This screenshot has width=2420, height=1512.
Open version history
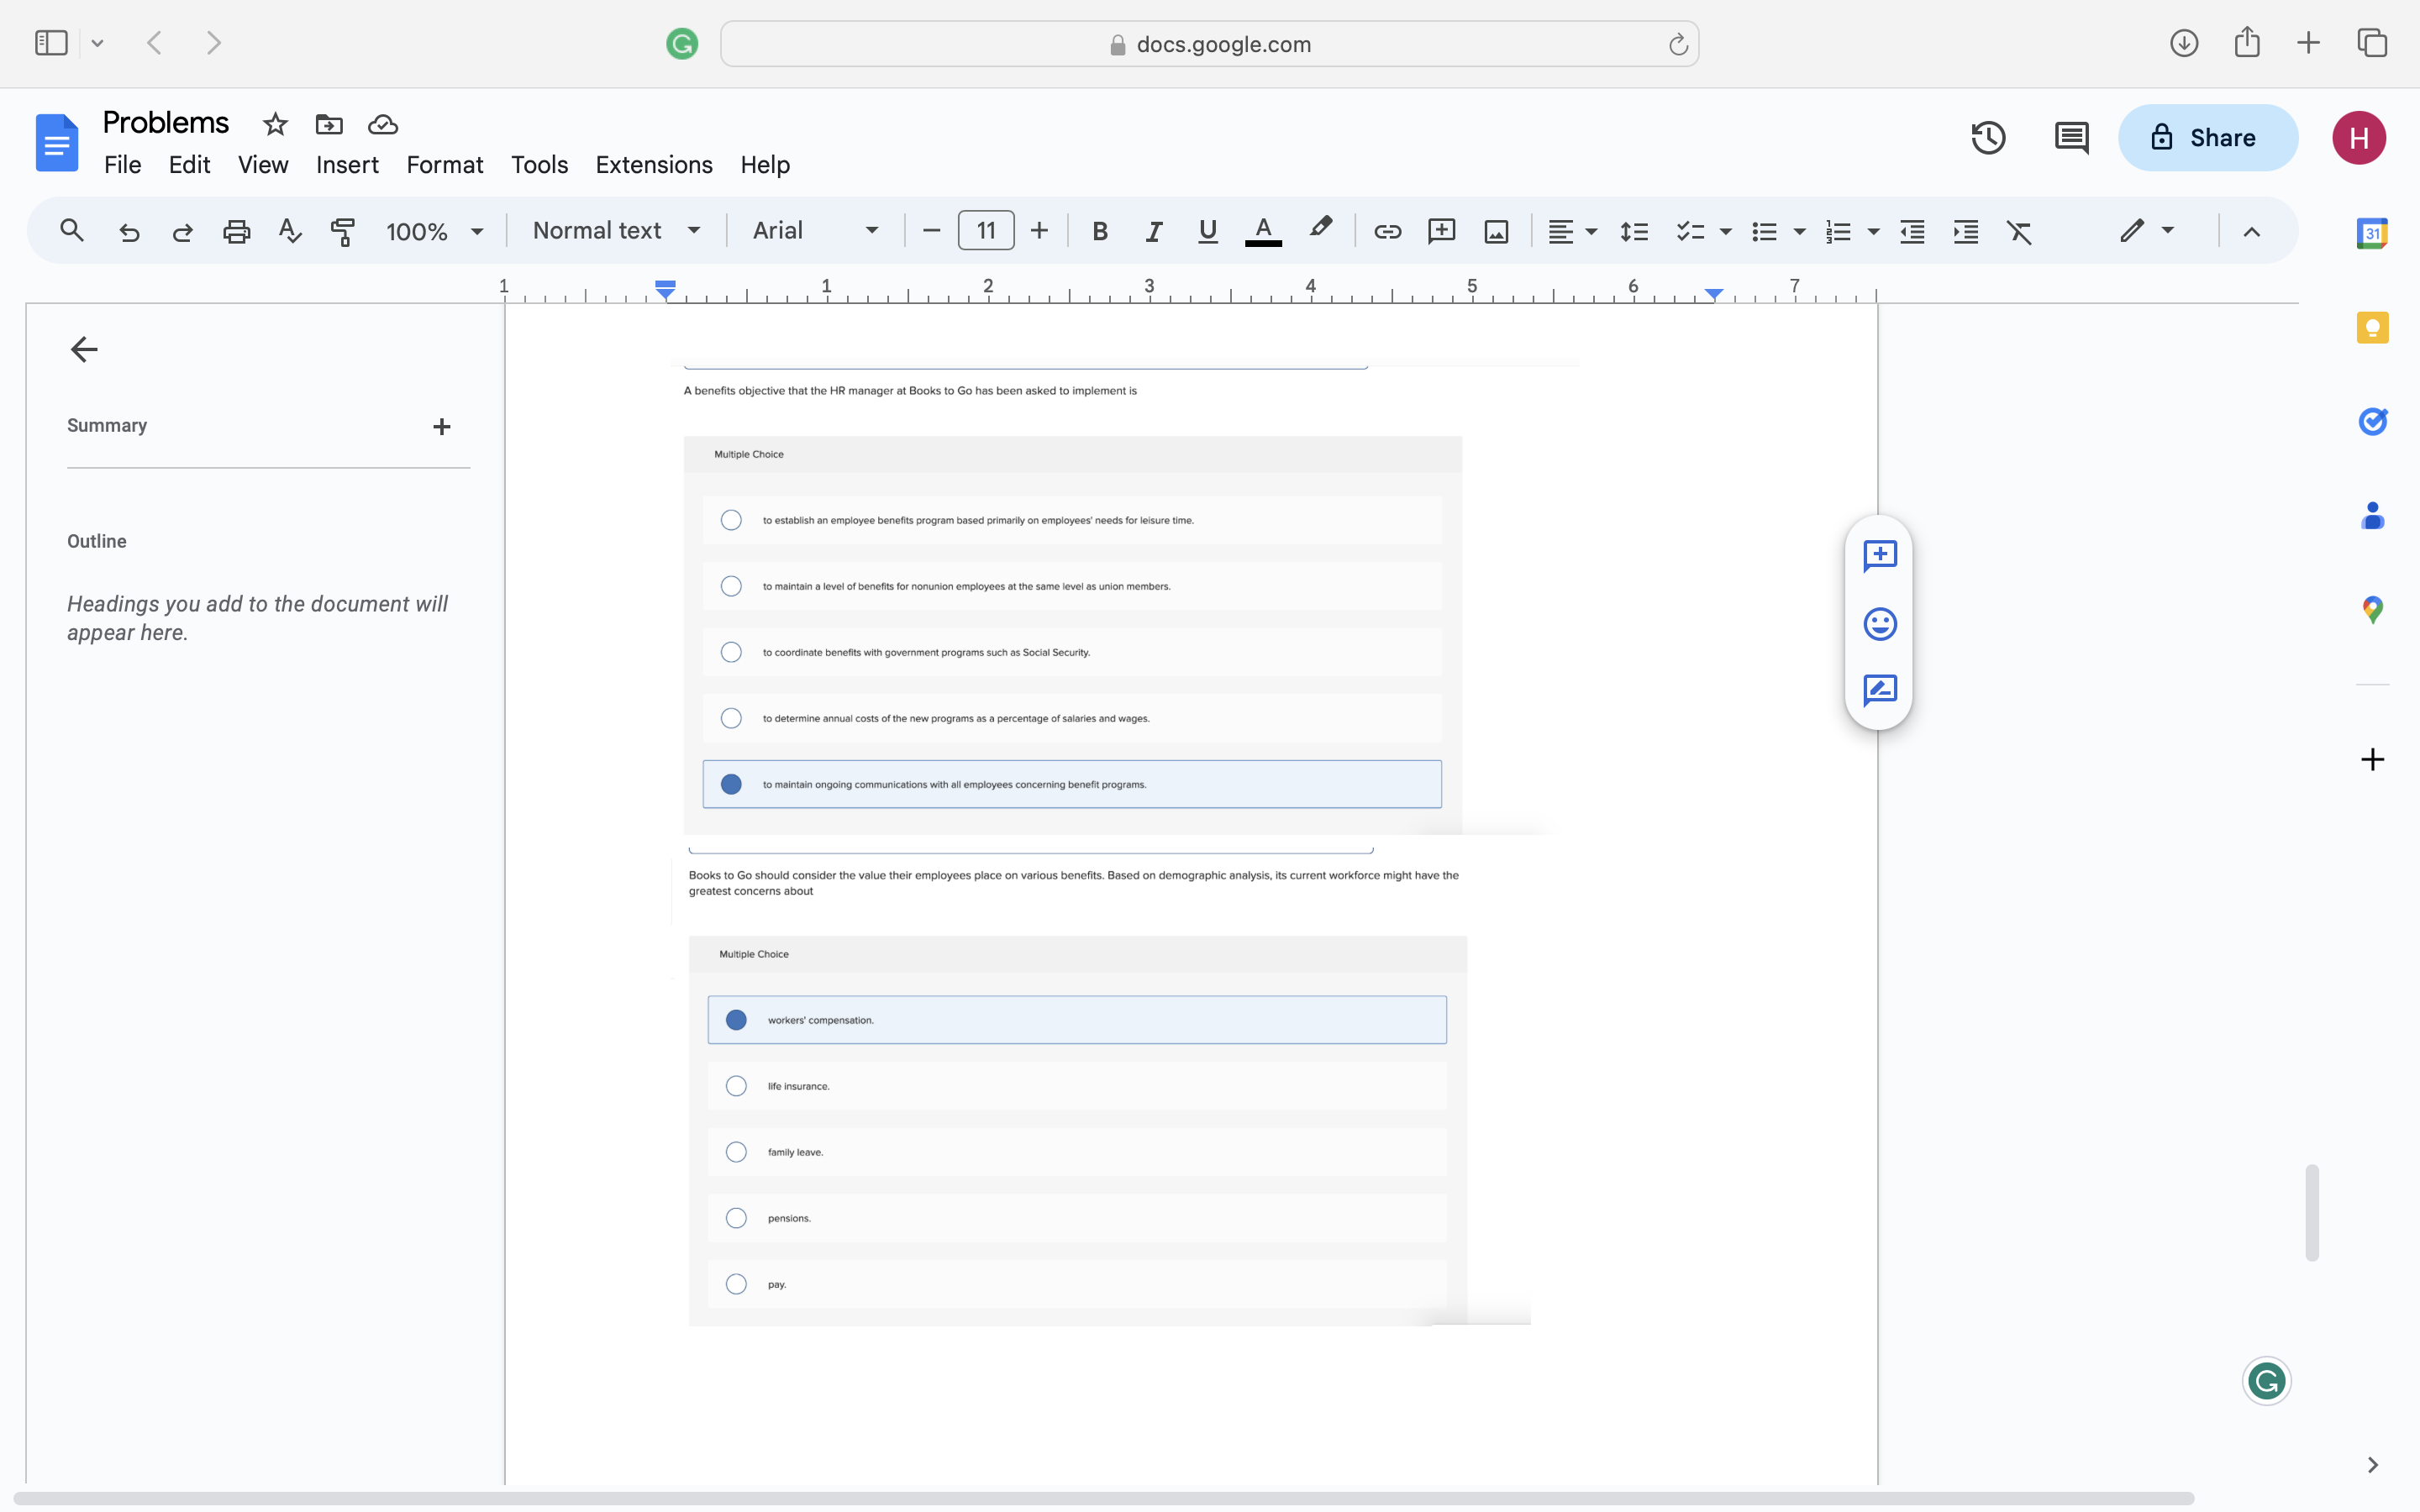point(1988,137)
